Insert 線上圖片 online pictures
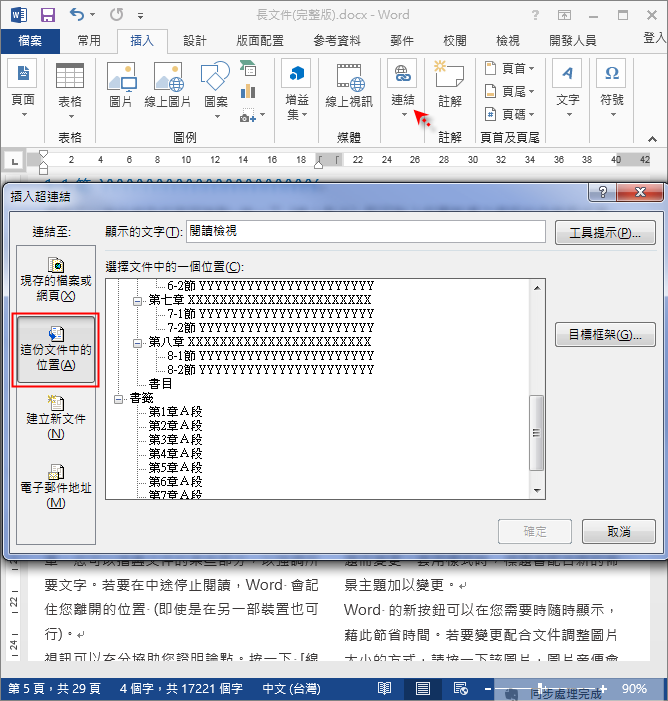Screen dimensions: 668x701 [x=168, y=85]
